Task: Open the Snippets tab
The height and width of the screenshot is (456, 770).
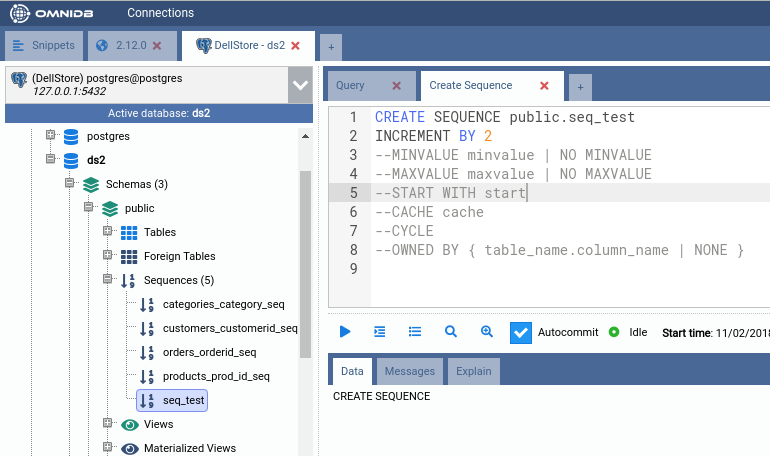Action: 44,46
